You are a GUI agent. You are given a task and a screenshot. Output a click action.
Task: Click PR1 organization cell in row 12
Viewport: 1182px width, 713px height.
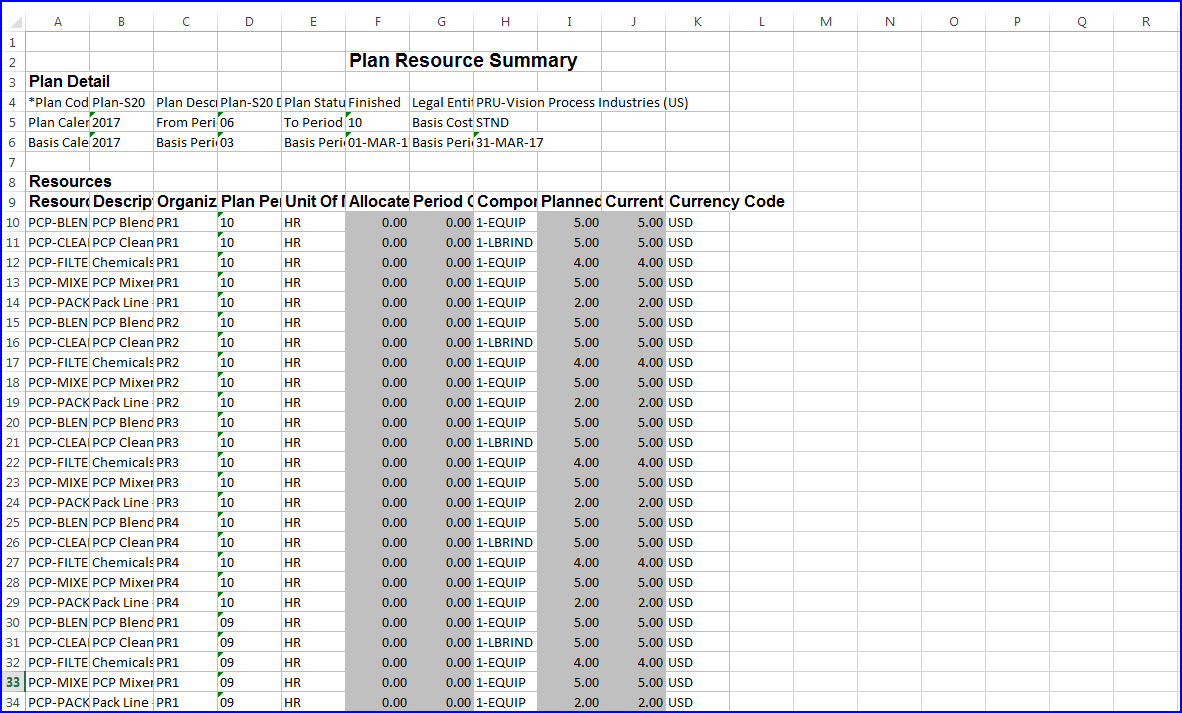(185, 262)
